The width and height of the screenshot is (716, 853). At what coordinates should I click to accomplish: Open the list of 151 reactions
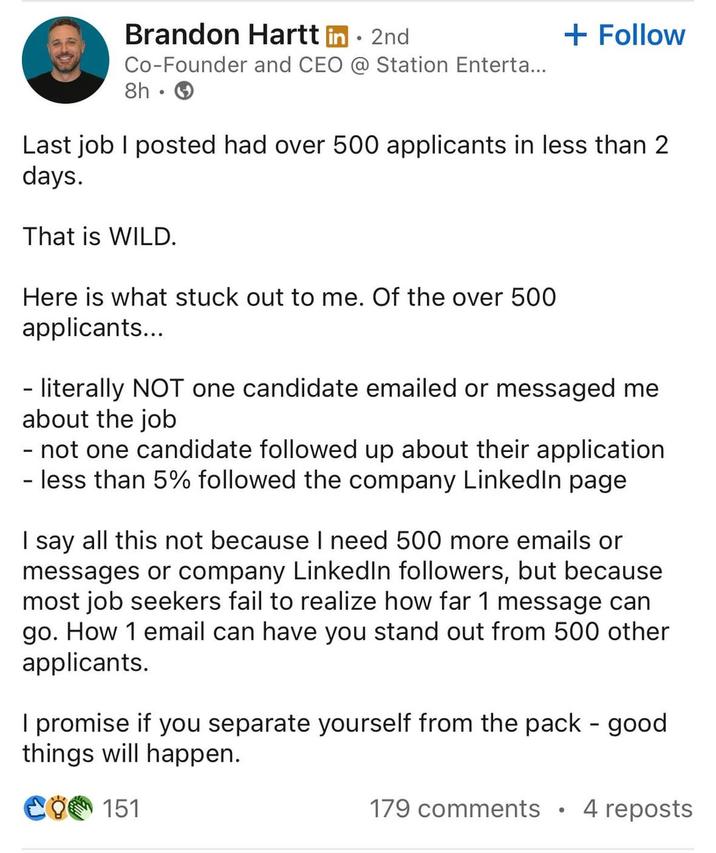[120, 806]
